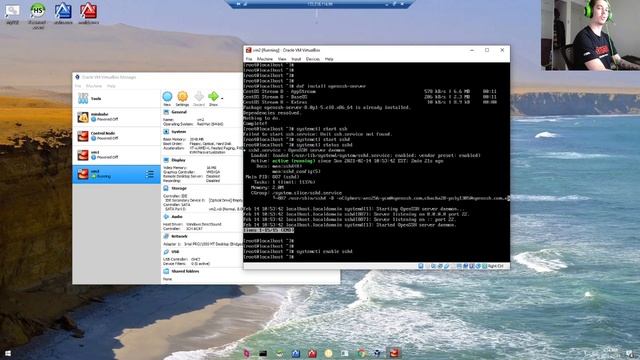Click hard disk activity icon in VM status bar
Screen dimensions: 640x360
pyautogui.click(x=420, y=266)
